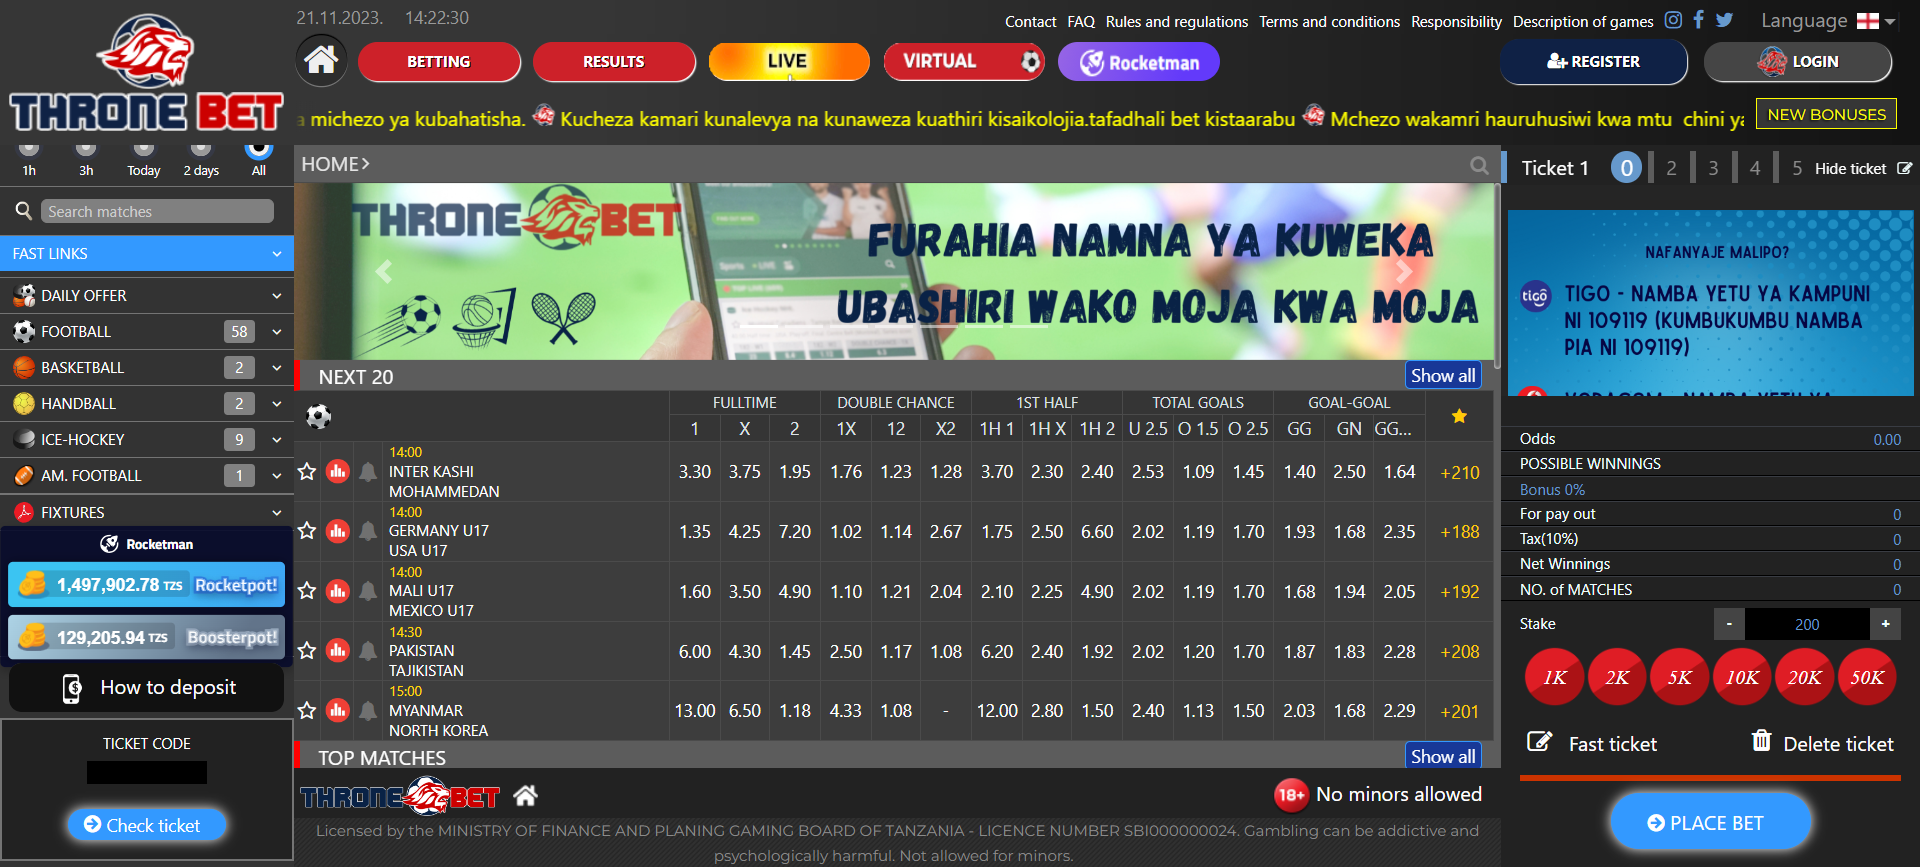Open the FAQ link

[1081, 21]
